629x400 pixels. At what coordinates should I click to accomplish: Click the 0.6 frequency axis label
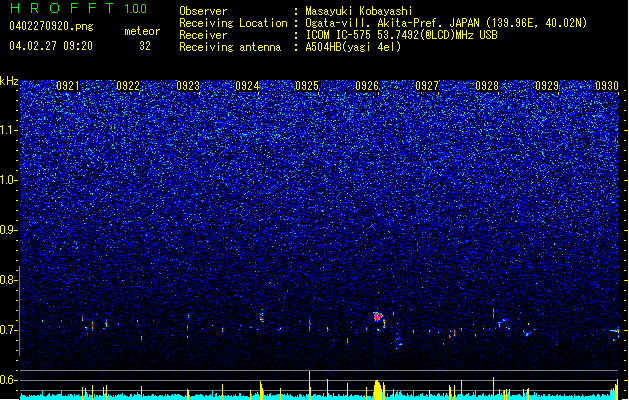click(9, 380)
